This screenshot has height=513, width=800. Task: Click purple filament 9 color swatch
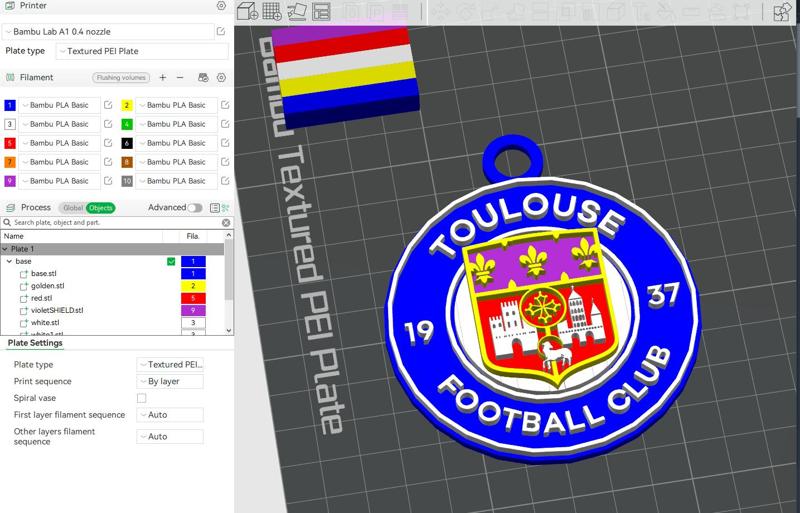[10, 181]
